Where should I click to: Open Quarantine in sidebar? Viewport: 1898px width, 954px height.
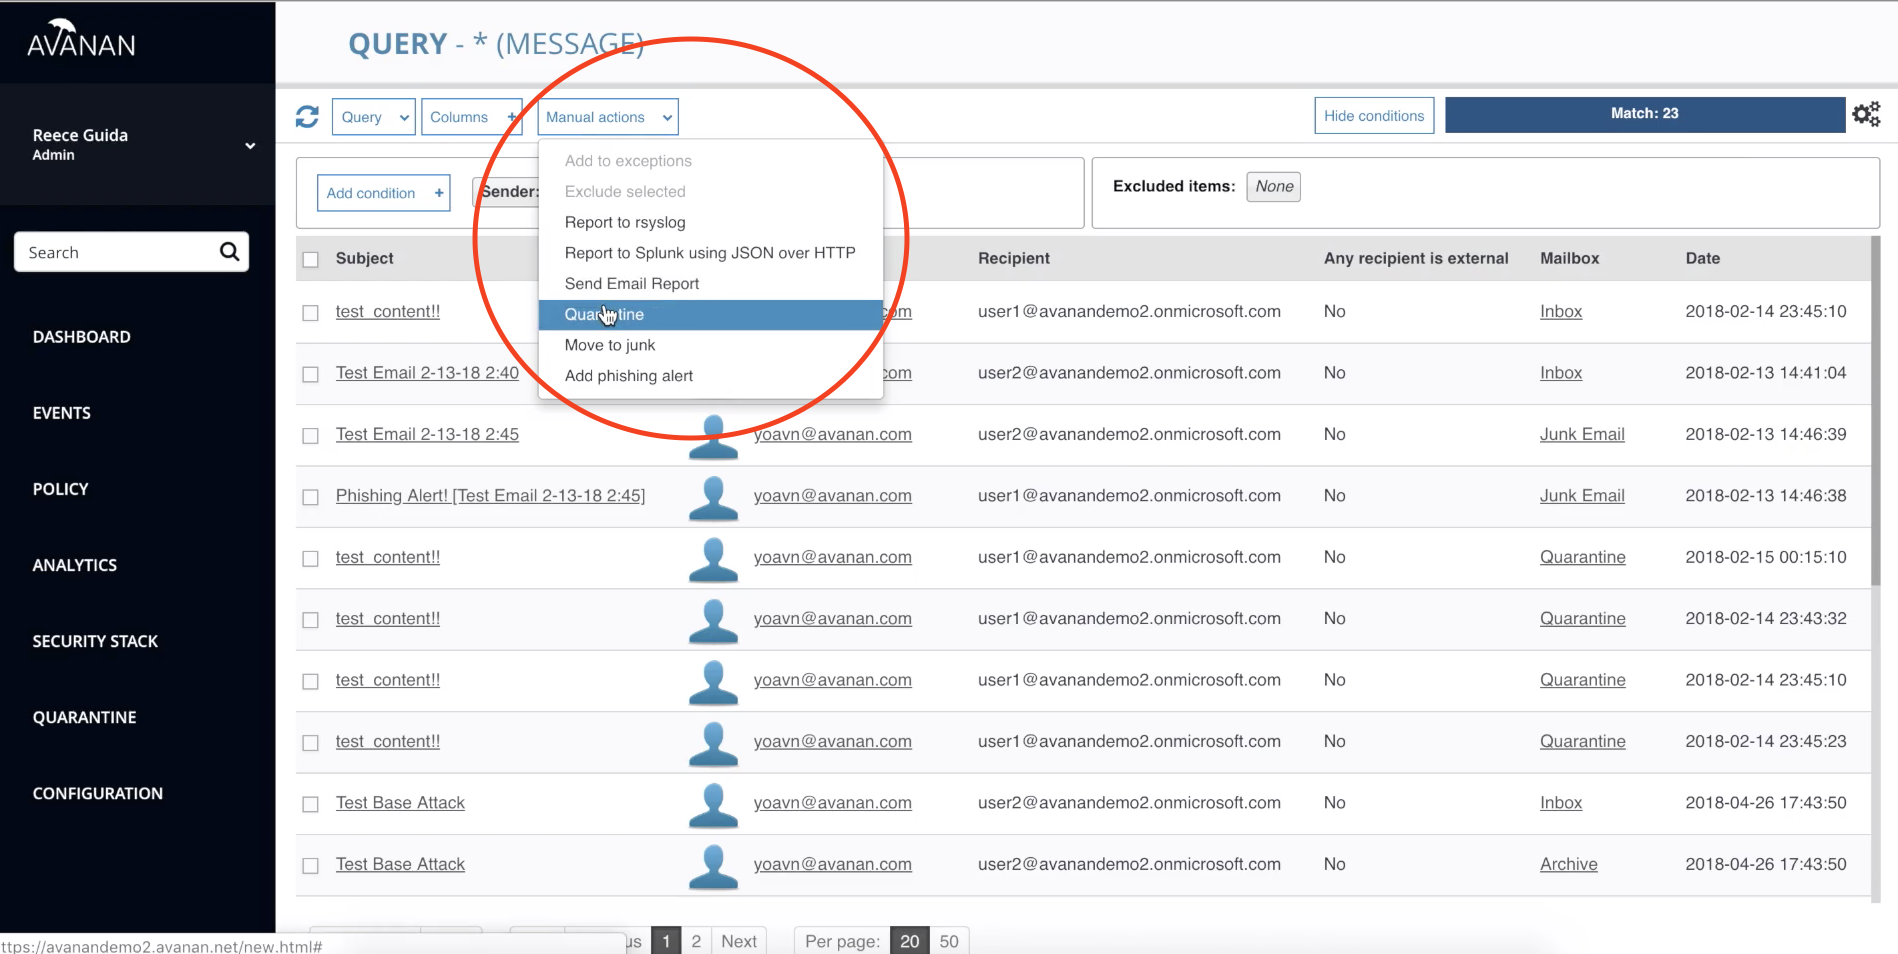[85, 717]
